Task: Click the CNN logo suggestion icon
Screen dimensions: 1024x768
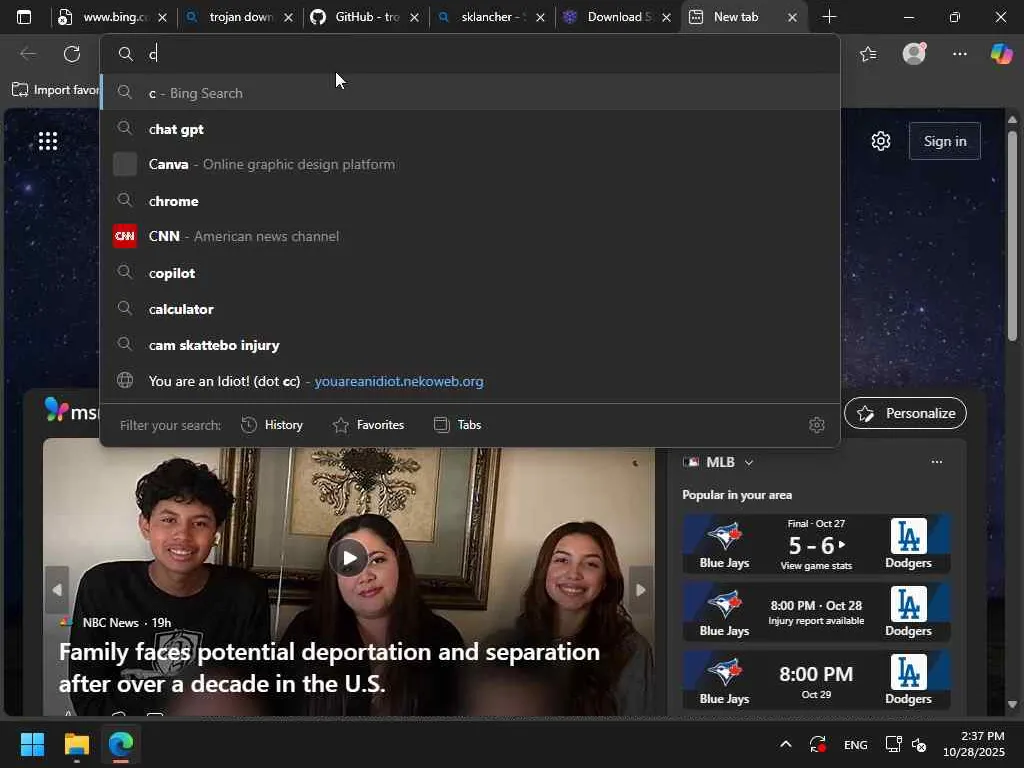Action: point(125,236)
